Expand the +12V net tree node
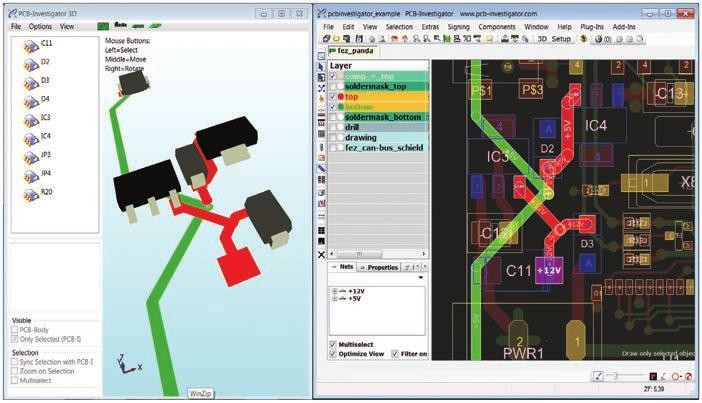The width and height of the screenshot is (702, 403). pos(334,291)
